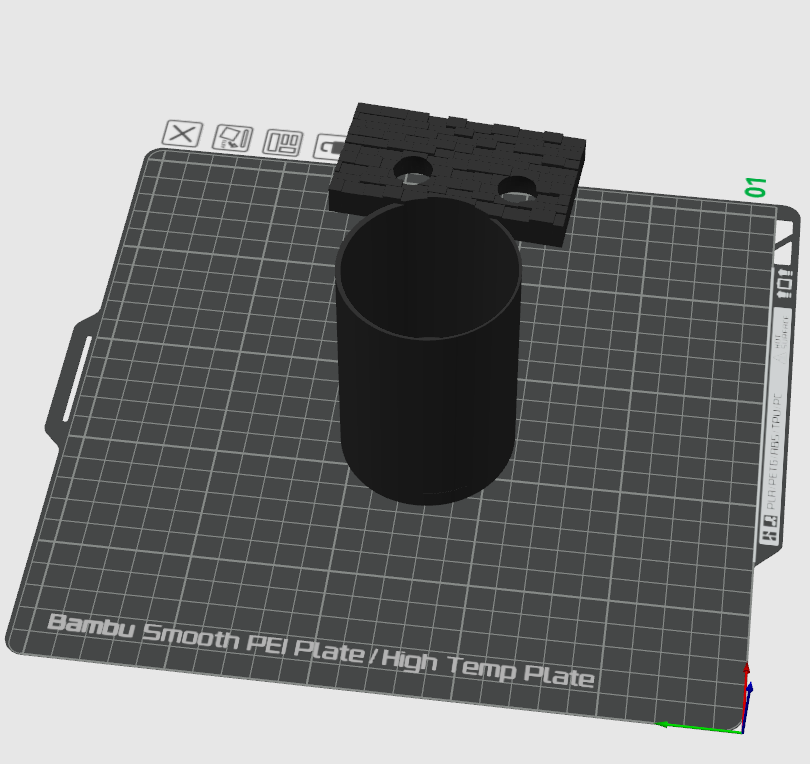Screen dimensions: 810x764
Task: Click the remove plate X icon
Action: pyautogui.click(x=183, y=134)
